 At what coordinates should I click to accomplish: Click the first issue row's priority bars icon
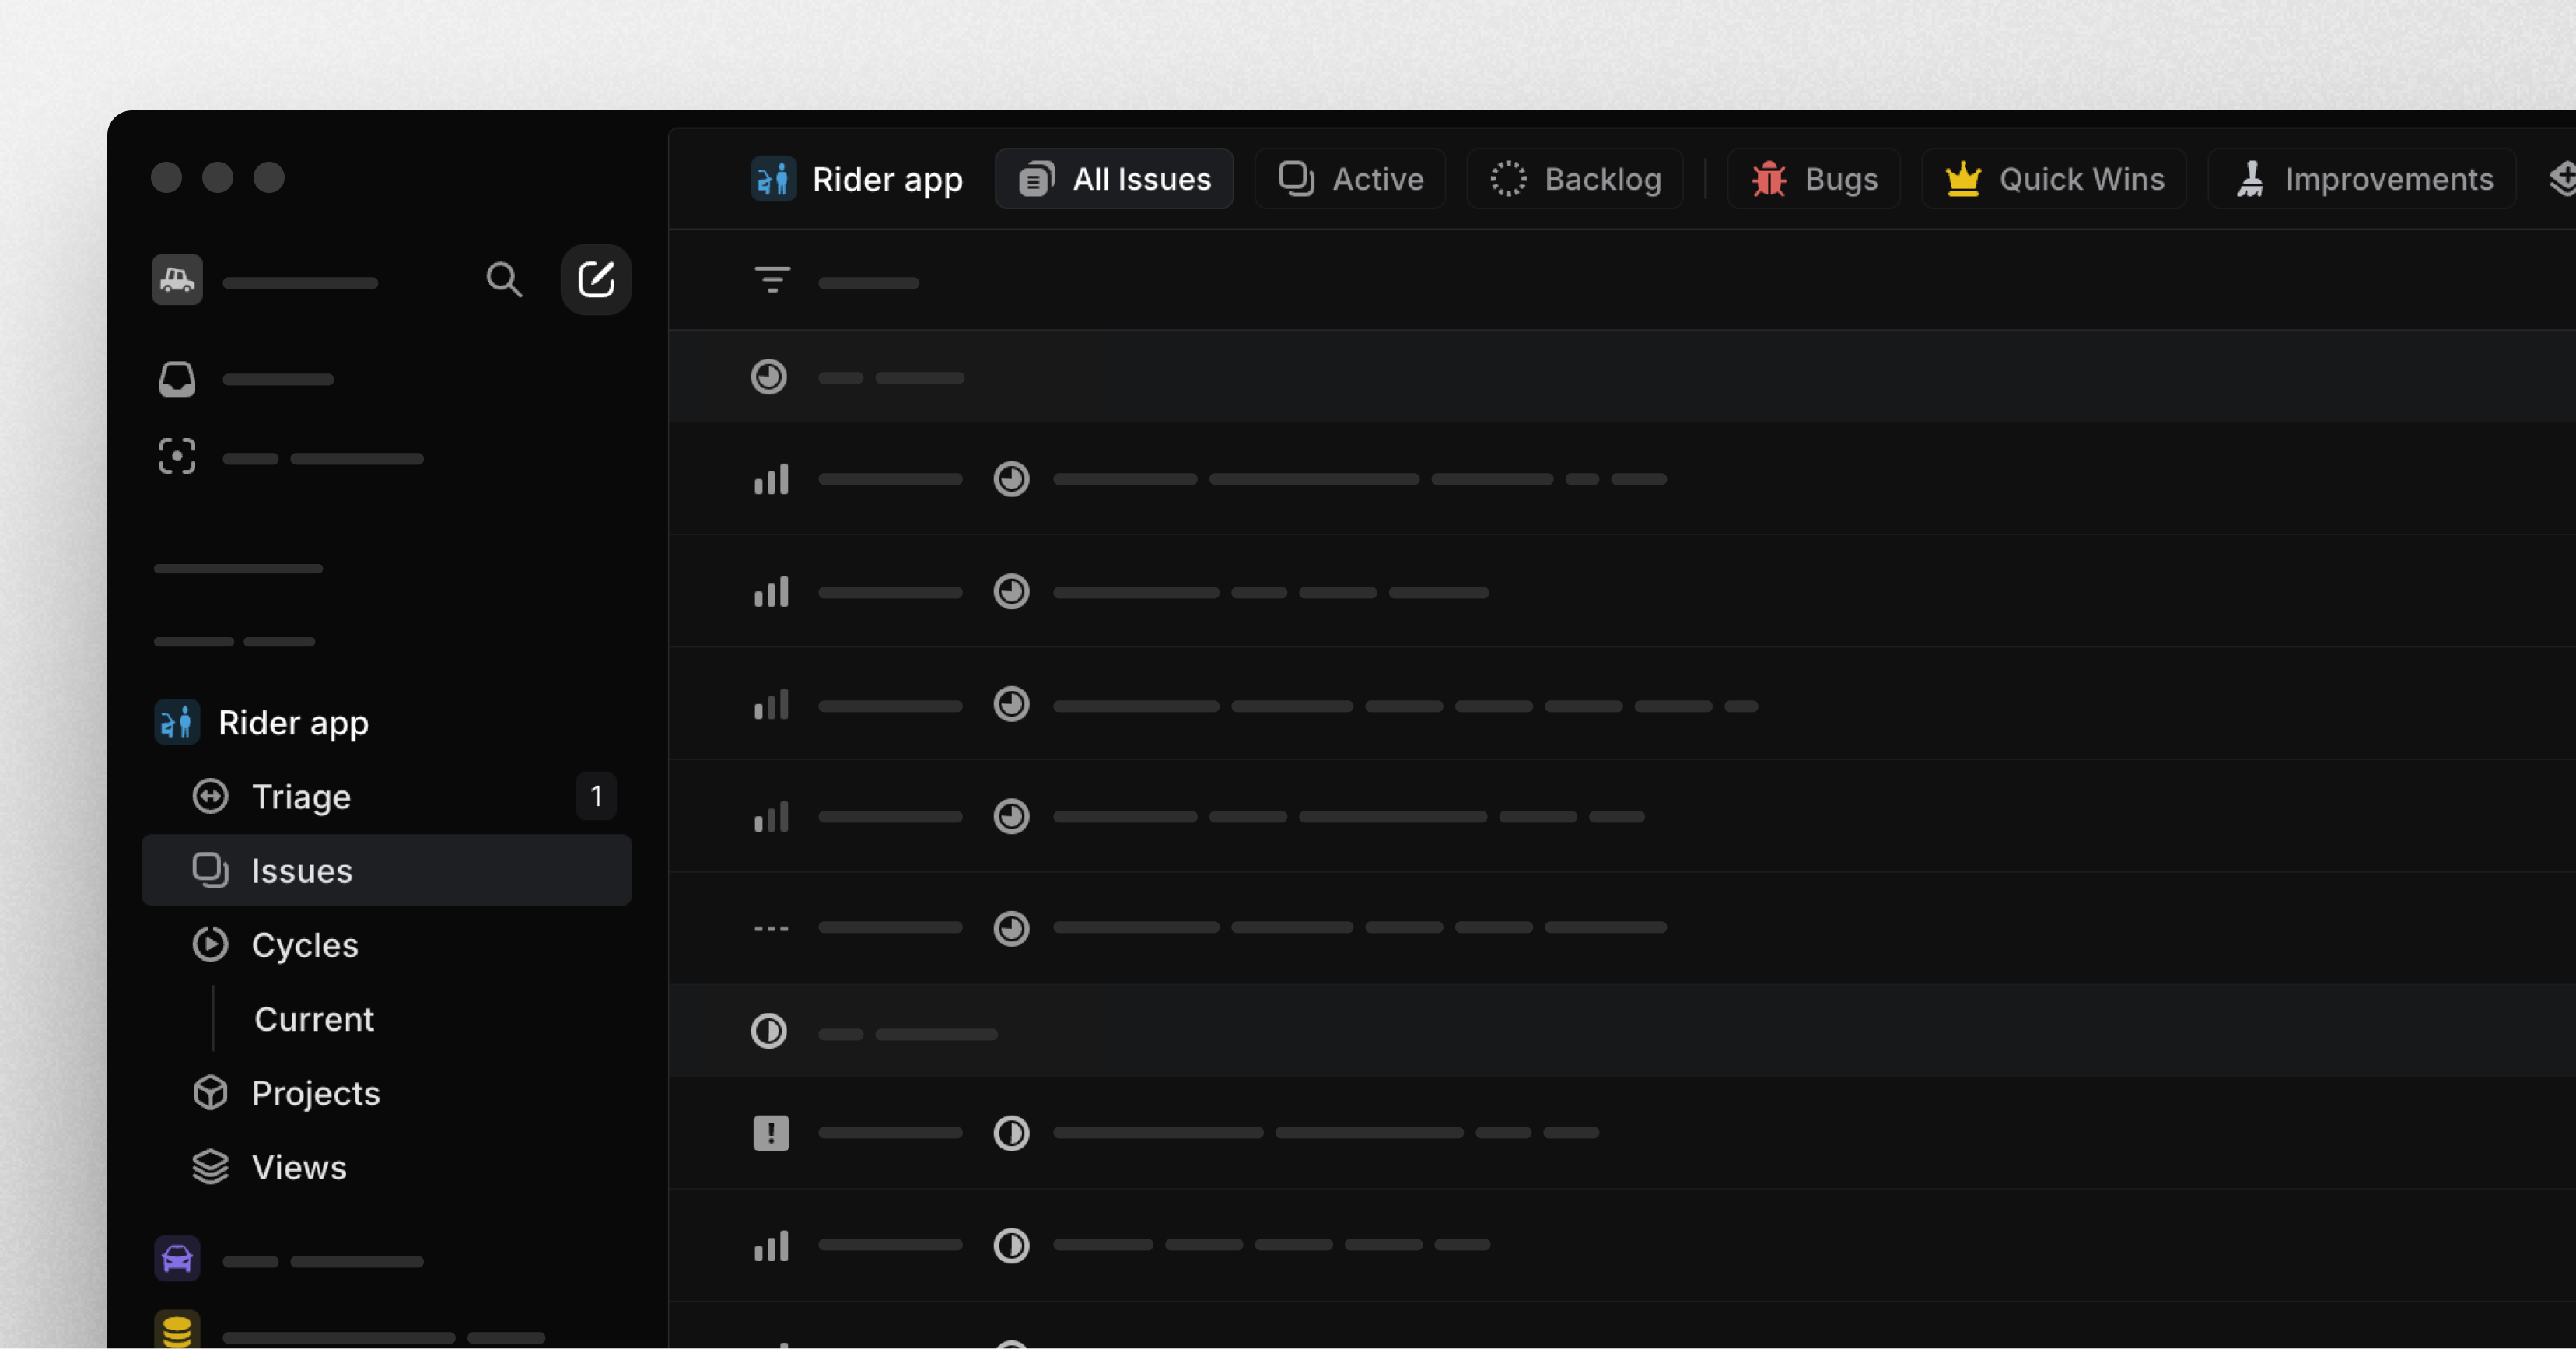771,479
